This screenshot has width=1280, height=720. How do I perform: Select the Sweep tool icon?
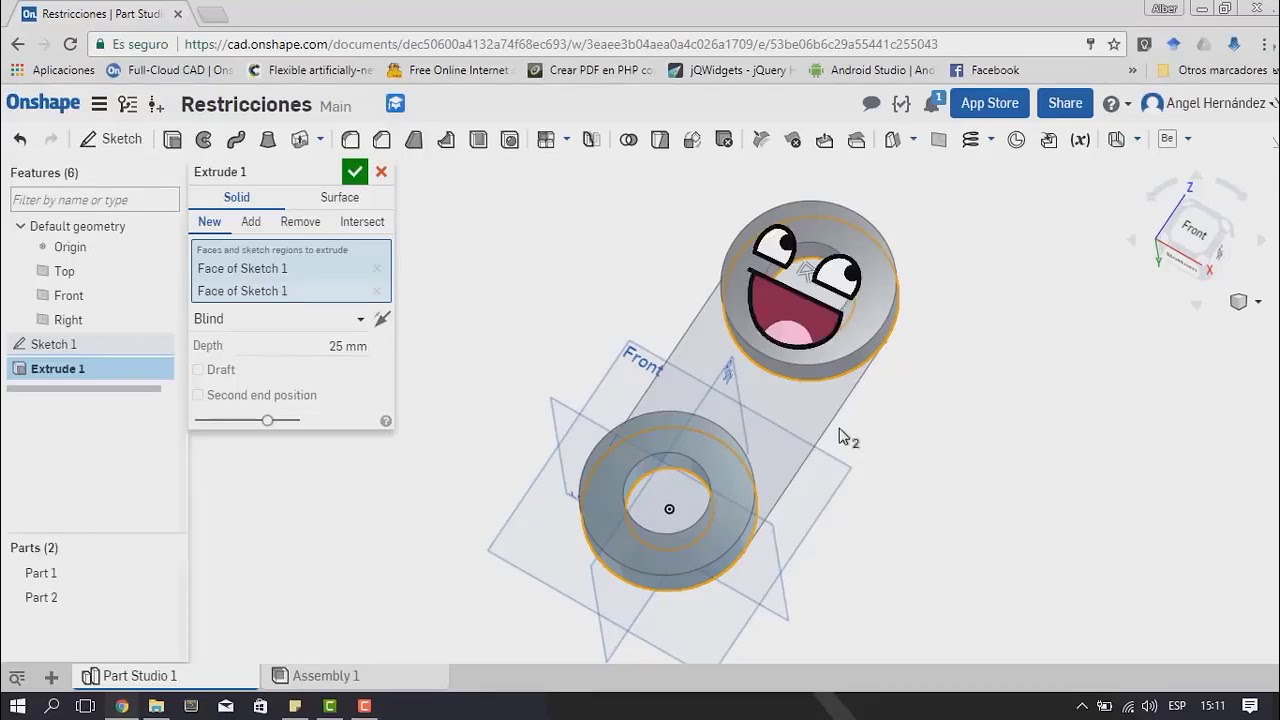point(236,139)
